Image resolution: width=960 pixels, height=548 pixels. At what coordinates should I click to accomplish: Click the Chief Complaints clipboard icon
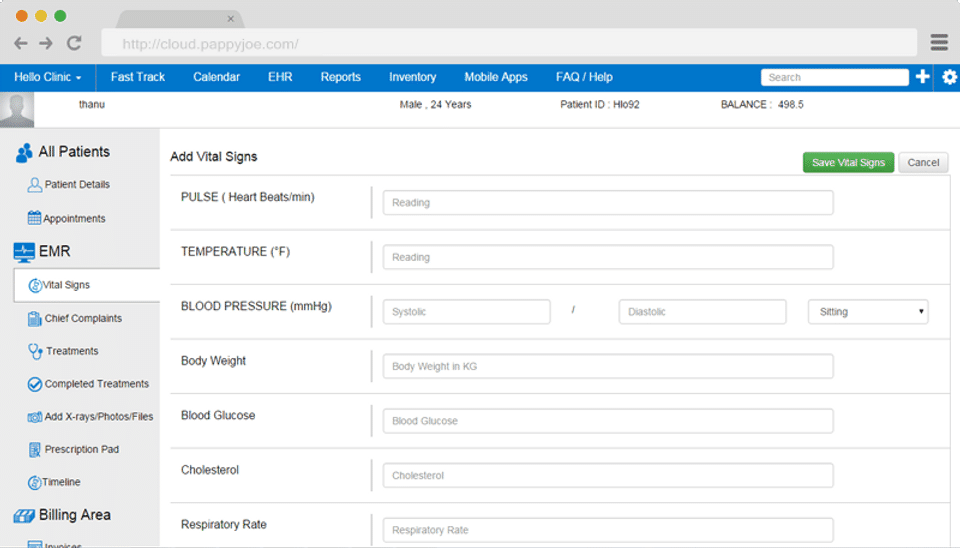pyautogui.click(x=34, y=318)
